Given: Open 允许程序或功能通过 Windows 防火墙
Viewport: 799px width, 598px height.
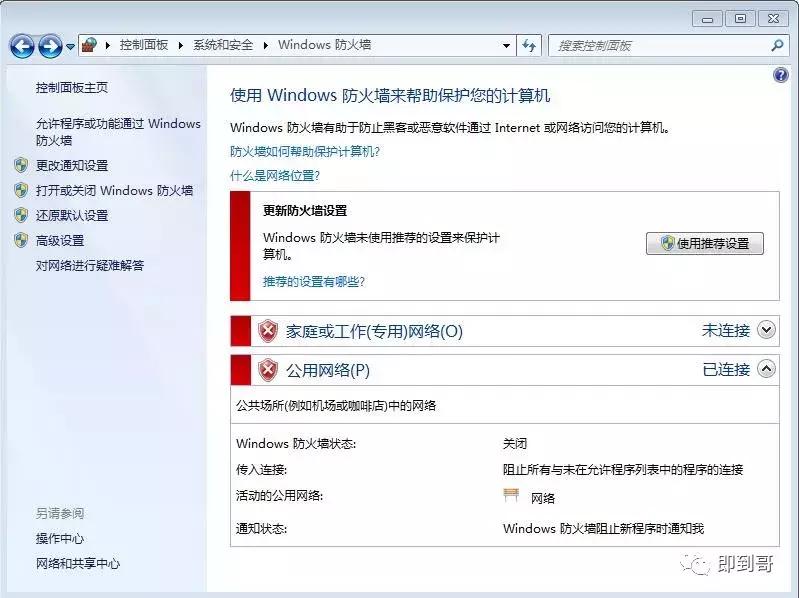Looking at the screenshot, I should pos(118,132).
